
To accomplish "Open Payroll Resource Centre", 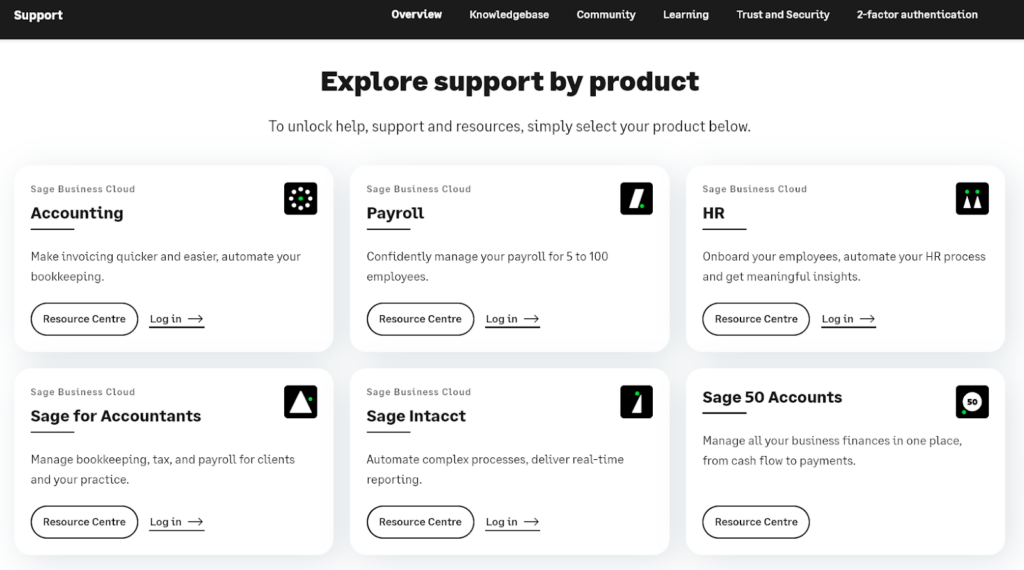I will click(x=420, y=319).
